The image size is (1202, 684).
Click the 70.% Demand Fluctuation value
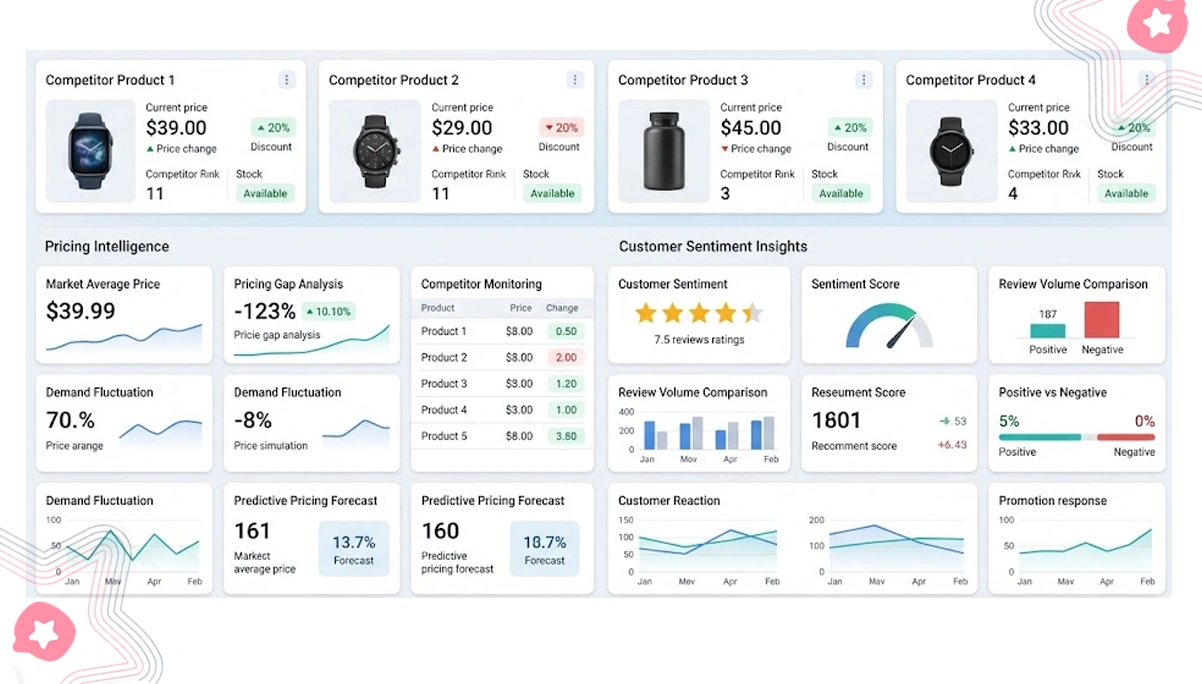[71, 420]
